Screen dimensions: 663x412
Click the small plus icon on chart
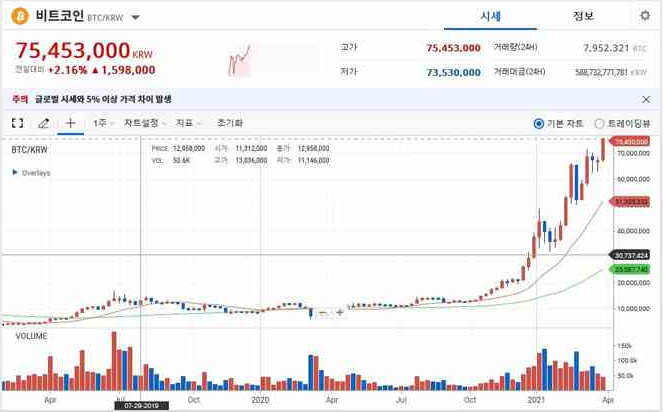[340, 313]
